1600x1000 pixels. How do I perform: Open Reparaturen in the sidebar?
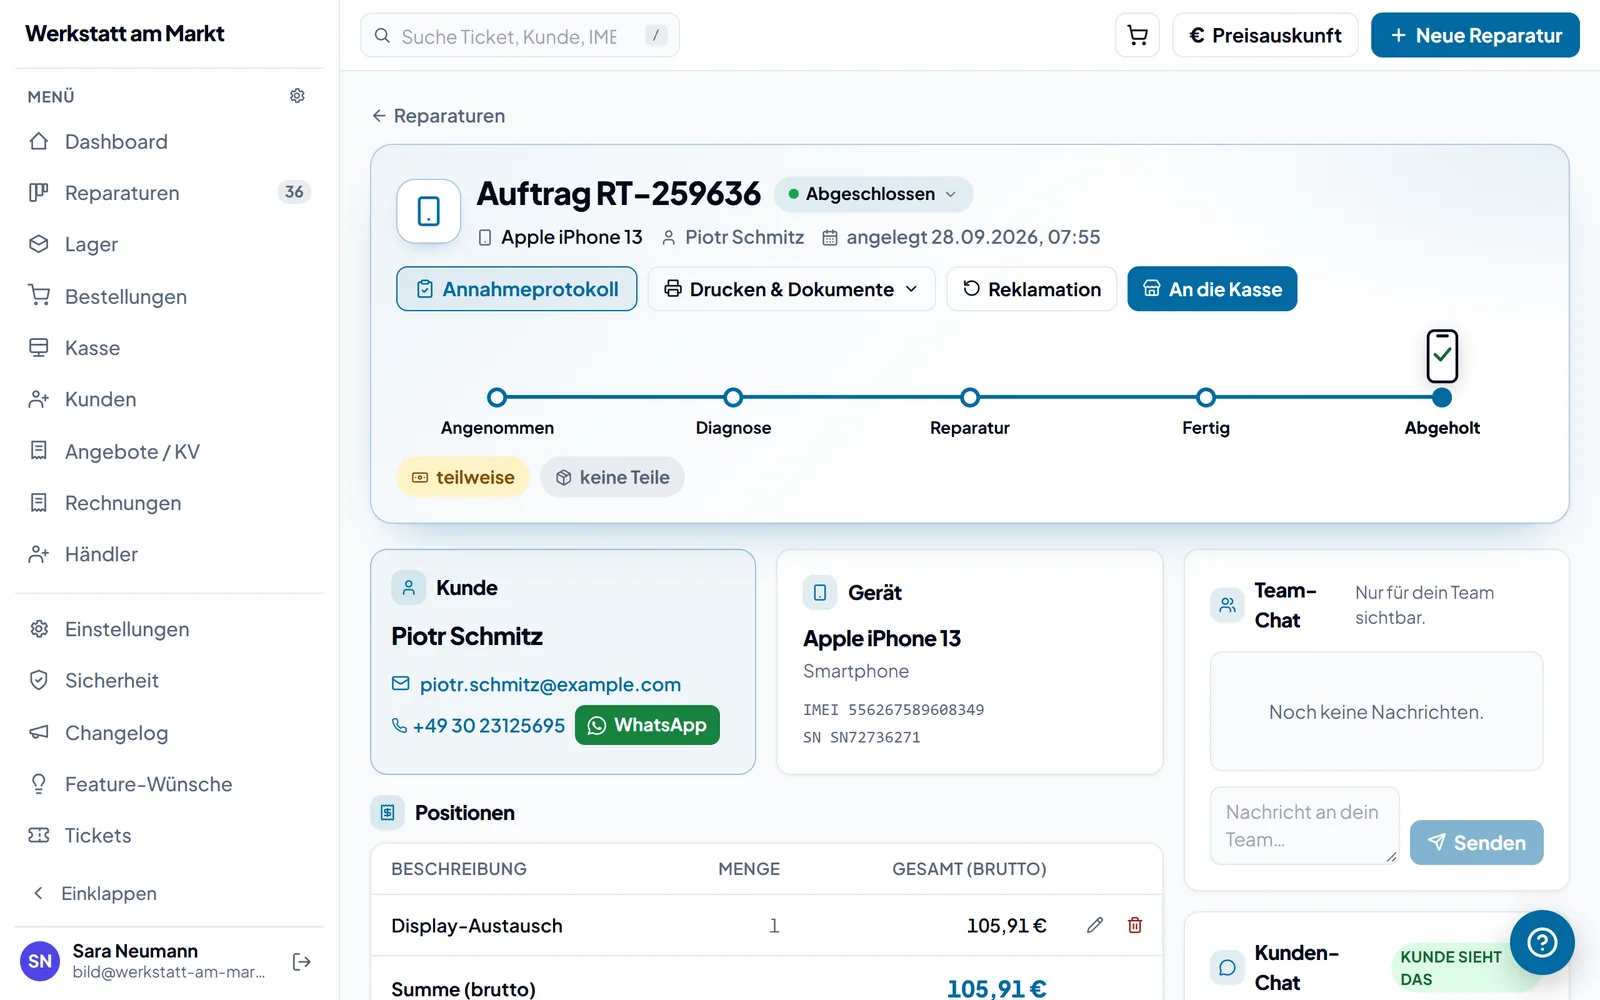click(168, 193)
